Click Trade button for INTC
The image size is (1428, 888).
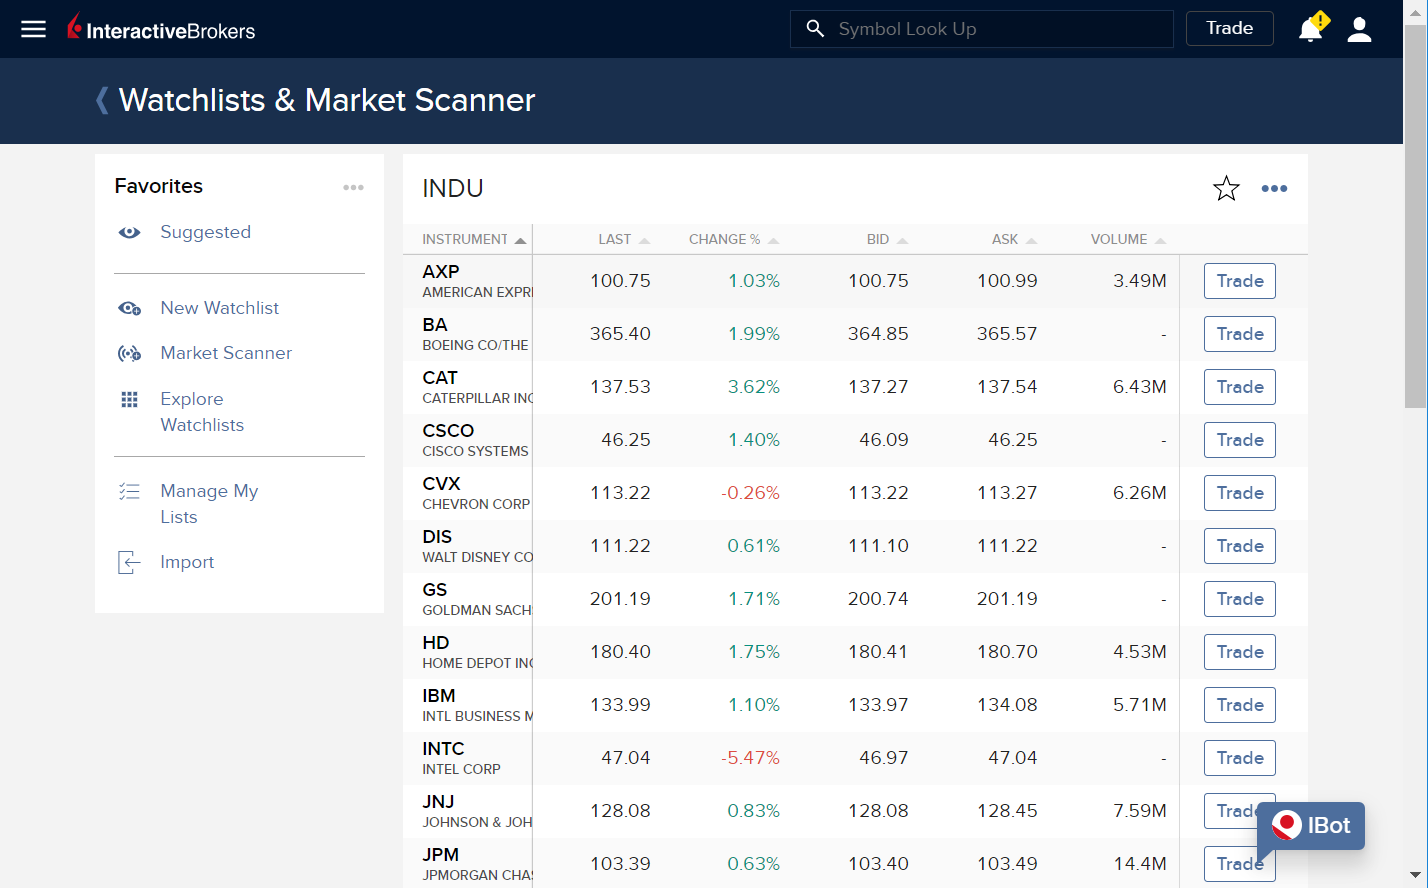pyautogui.click(x=1240, y=758)
